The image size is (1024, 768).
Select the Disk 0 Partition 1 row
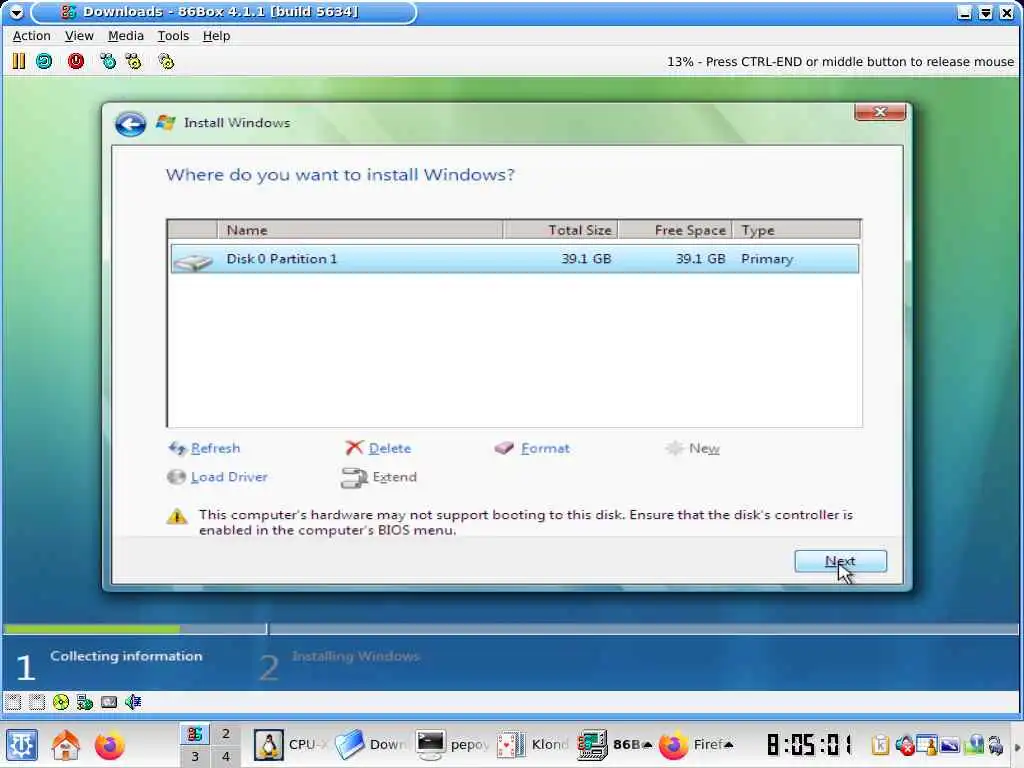[515, 259]
